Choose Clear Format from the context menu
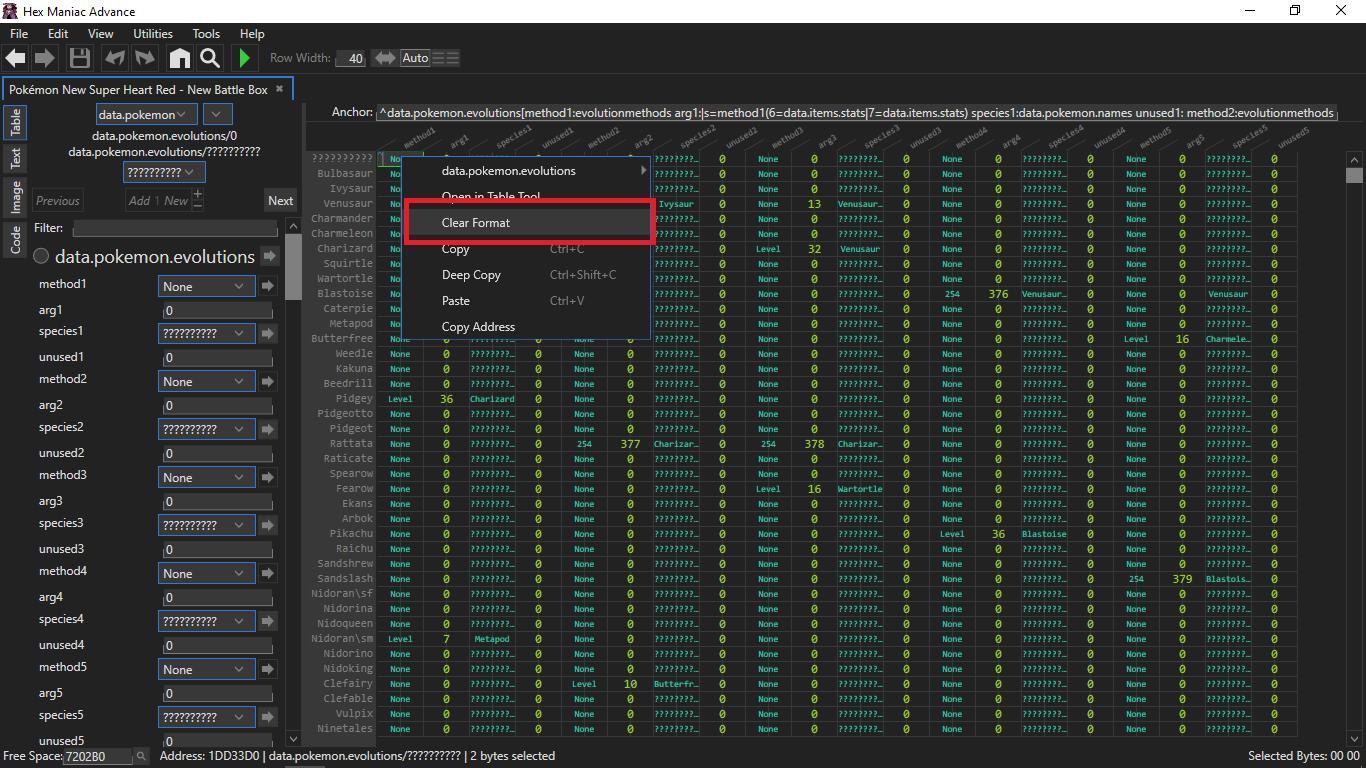Screen dimensions: 1366x768 pos(476,223)
